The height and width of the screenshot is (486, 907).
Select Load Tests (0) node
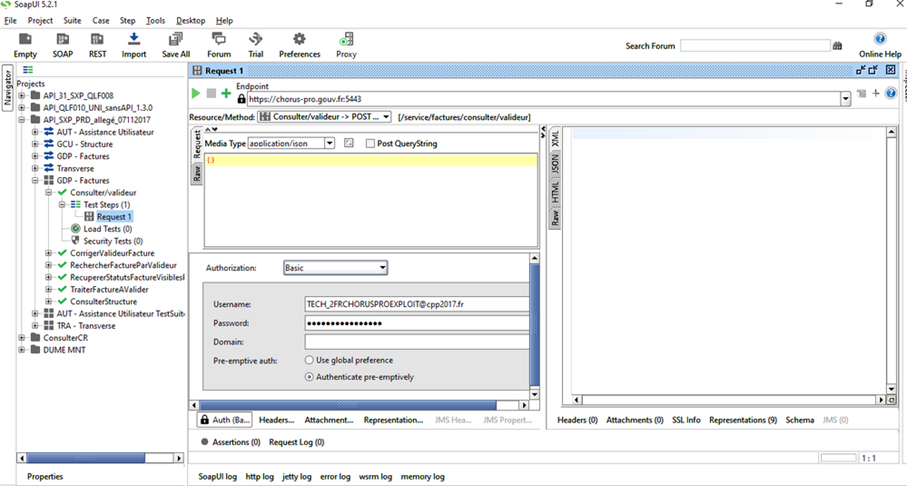108,229
